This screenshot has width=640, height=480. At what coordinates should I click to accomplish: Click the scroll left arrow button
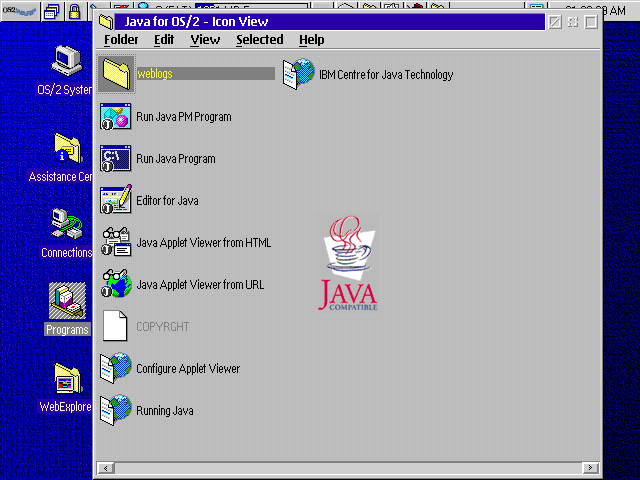click(106, 468)
